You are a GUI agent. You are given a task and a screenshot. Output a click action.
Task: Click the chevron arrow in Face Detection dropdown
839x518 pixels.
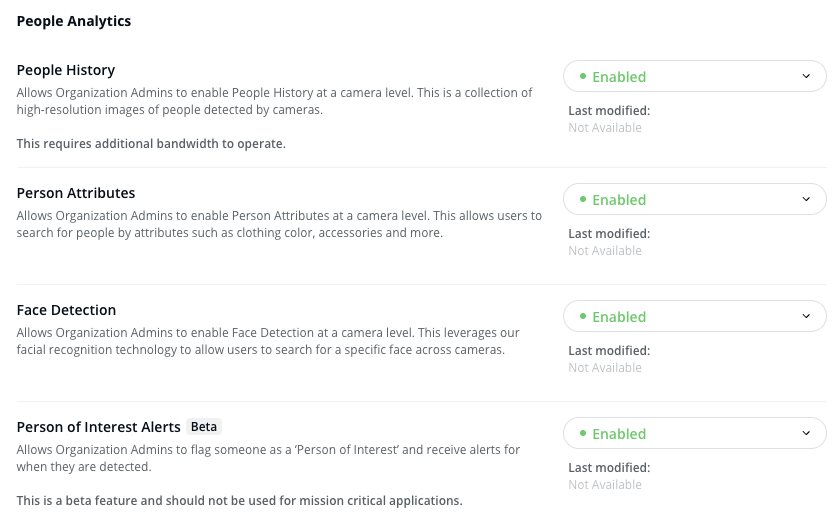click(x=806, y=317)
